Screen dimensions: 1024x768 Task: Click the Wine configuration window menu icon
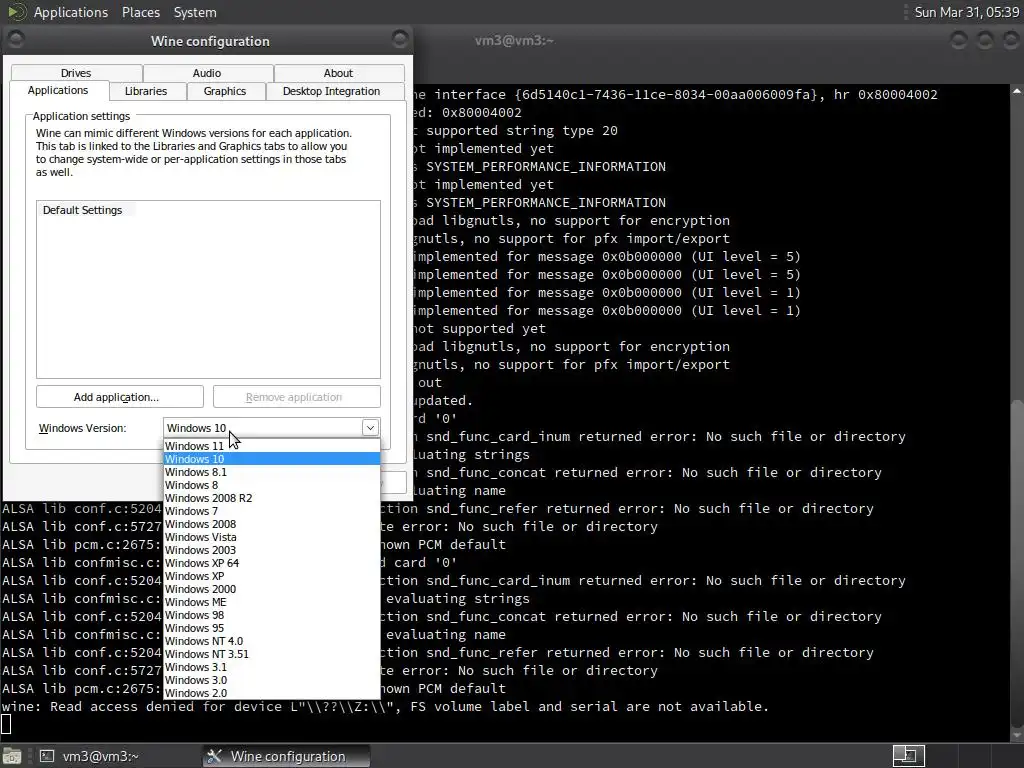point(16,40)
